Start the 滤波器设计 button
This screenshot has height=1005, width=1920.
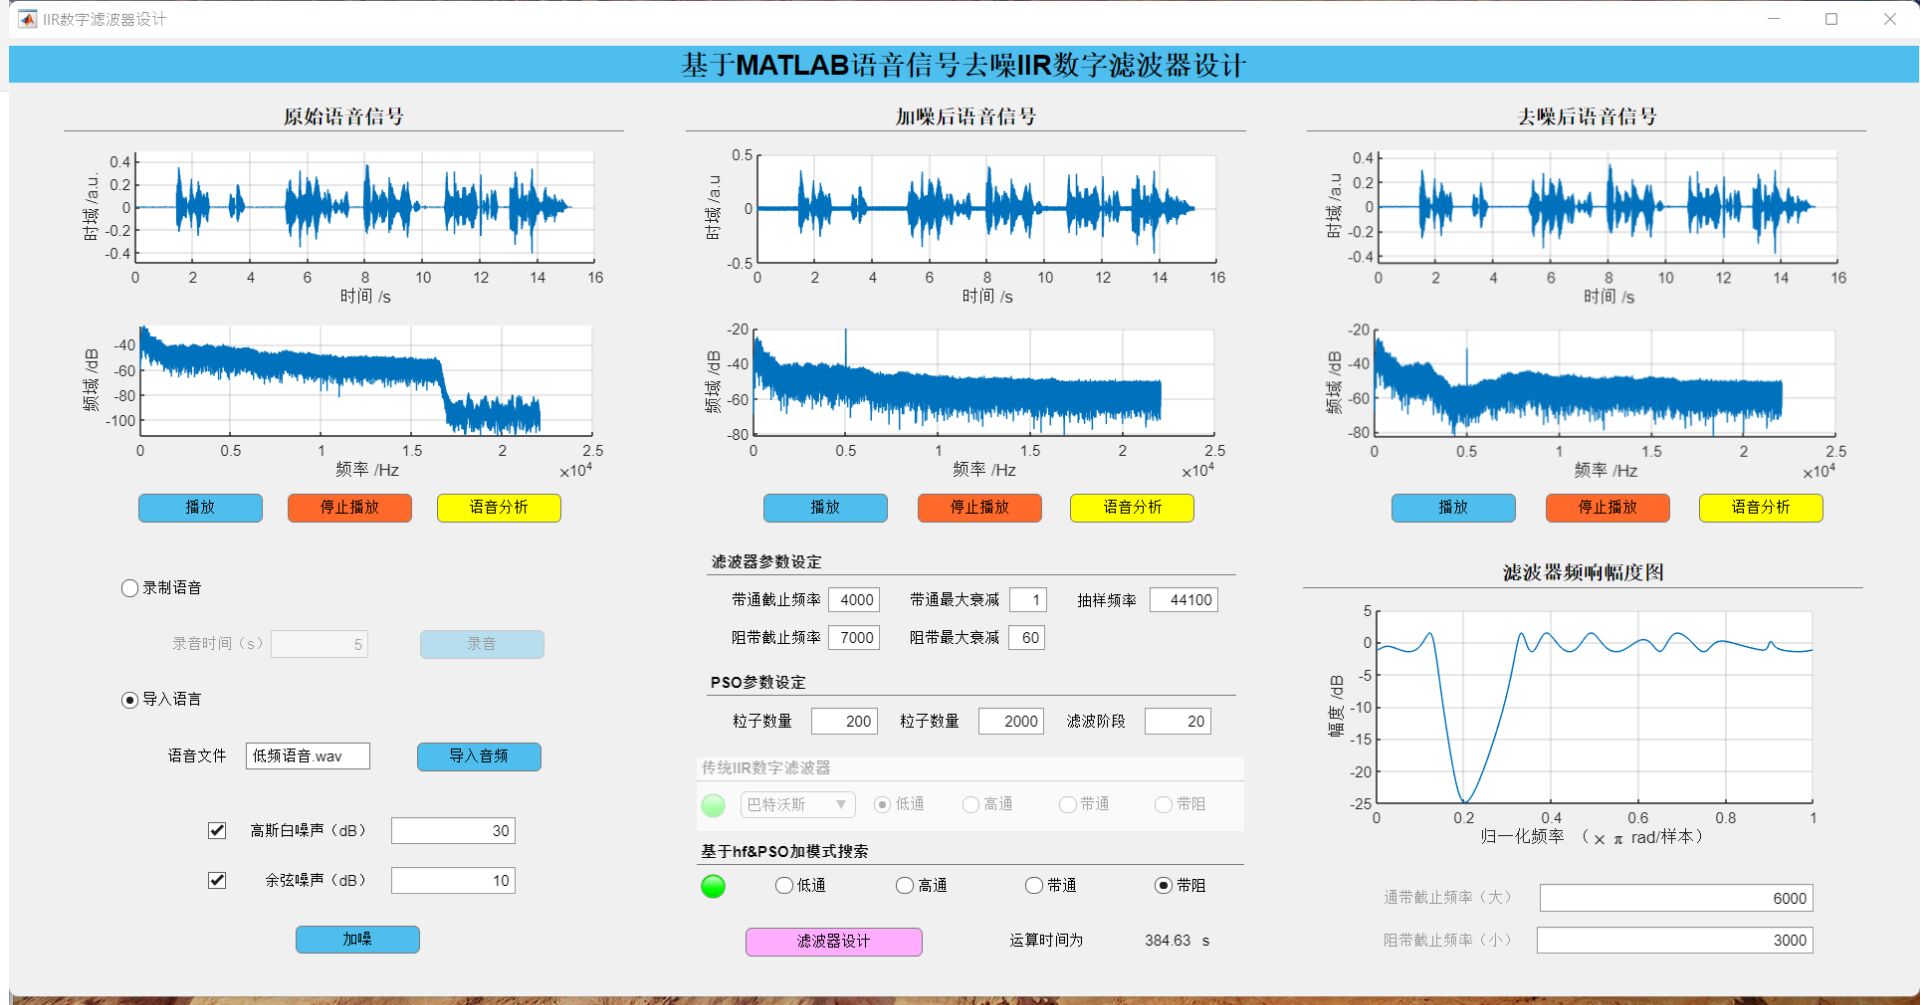click(x=834, y=941)
